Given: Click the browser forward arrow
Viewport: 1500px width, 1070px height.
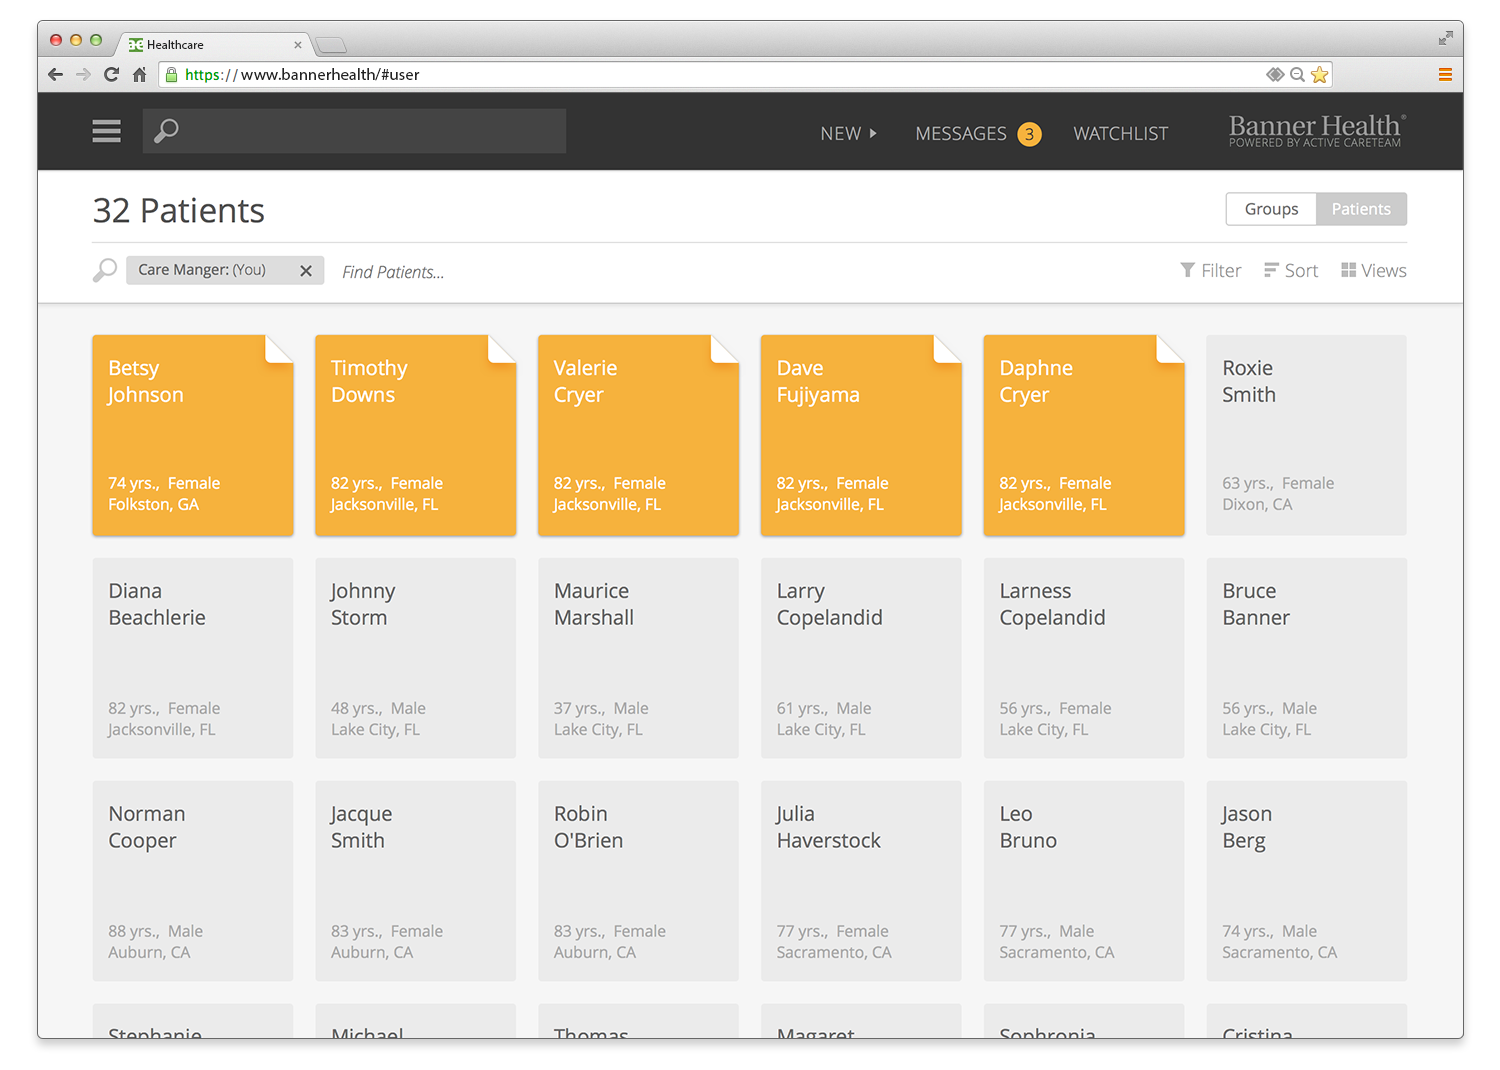Looking at the screenshot, I should [x=83, y=74].
